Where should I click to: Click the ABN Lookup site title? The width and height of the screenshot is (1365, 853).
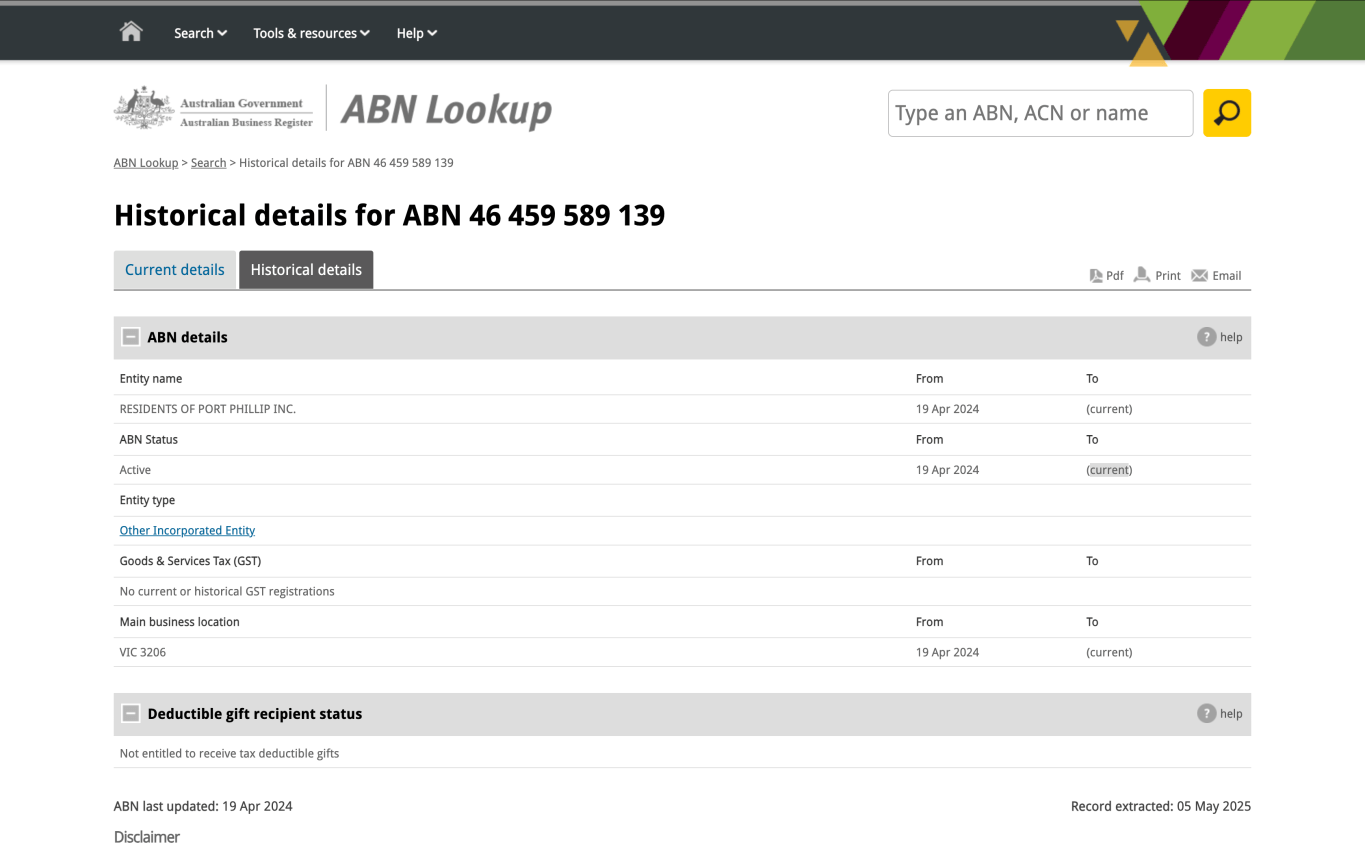(446, 110)
